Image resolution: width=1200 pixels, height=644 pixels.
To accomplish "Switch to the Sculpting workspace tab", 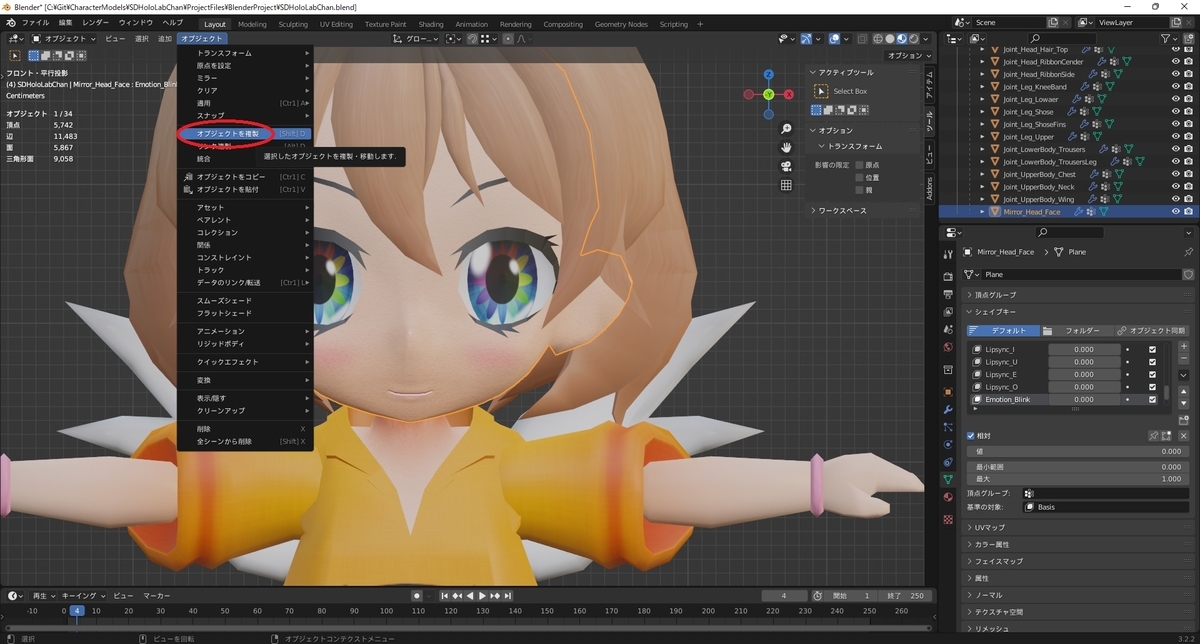I will (x=293, y=24).
